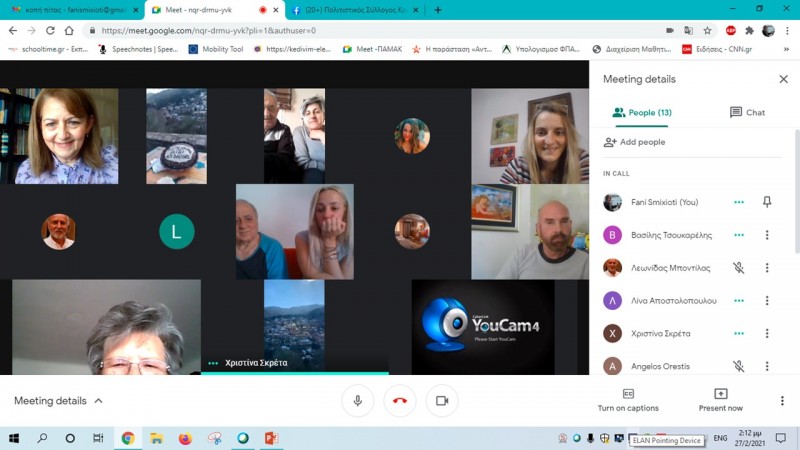Pin Fani Smixioti to the screen
This screenshot has width=800, height=450.
(767, 202)
